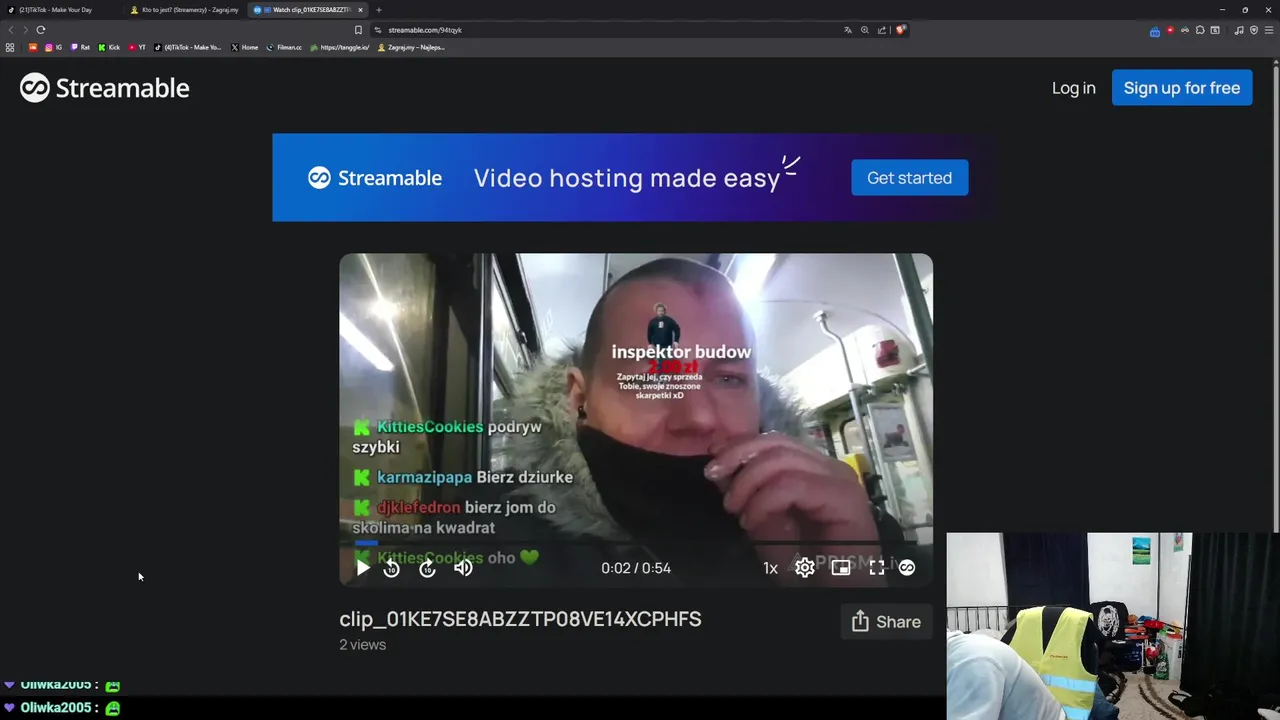The width and height of the screenshot is (1280, 720).
Task: Play the Streamable video
Action: click(x=363, y=568)
